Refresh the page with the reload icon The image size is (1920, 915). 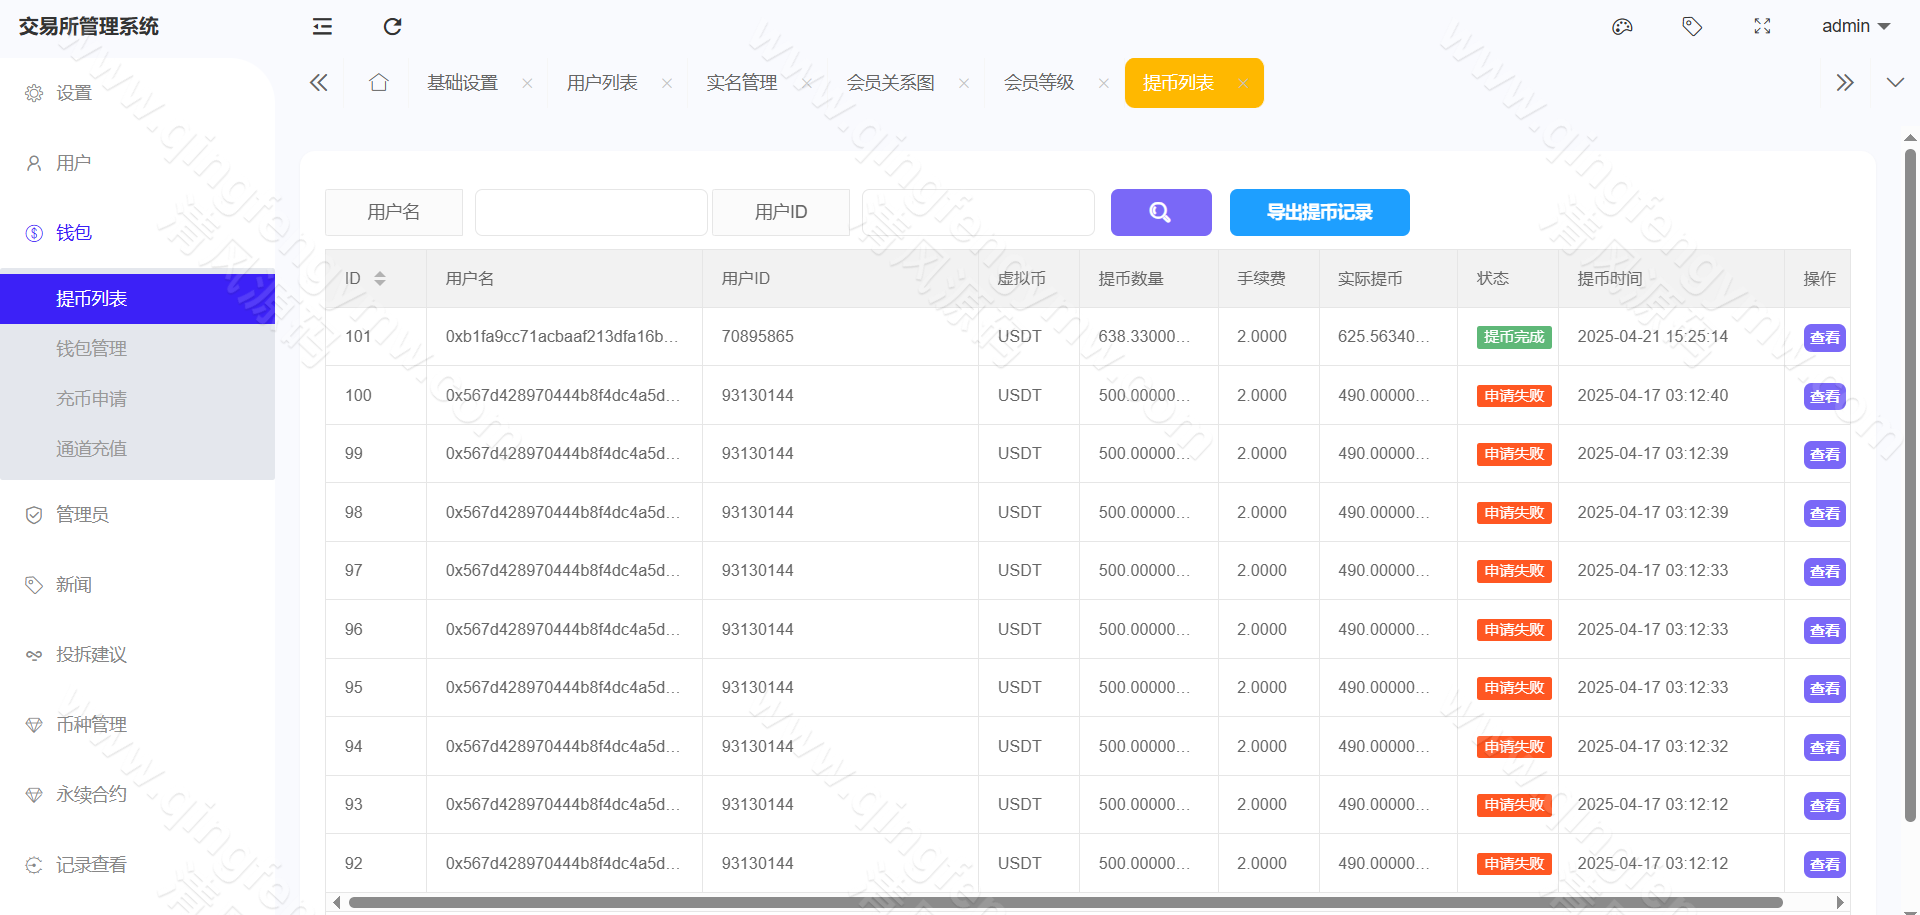[x=392, y=26]
